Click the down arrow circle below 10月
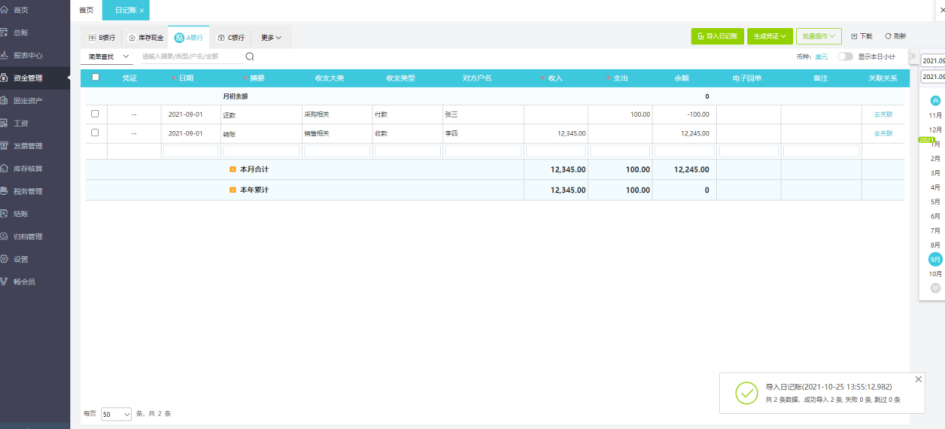 point(935,288)
